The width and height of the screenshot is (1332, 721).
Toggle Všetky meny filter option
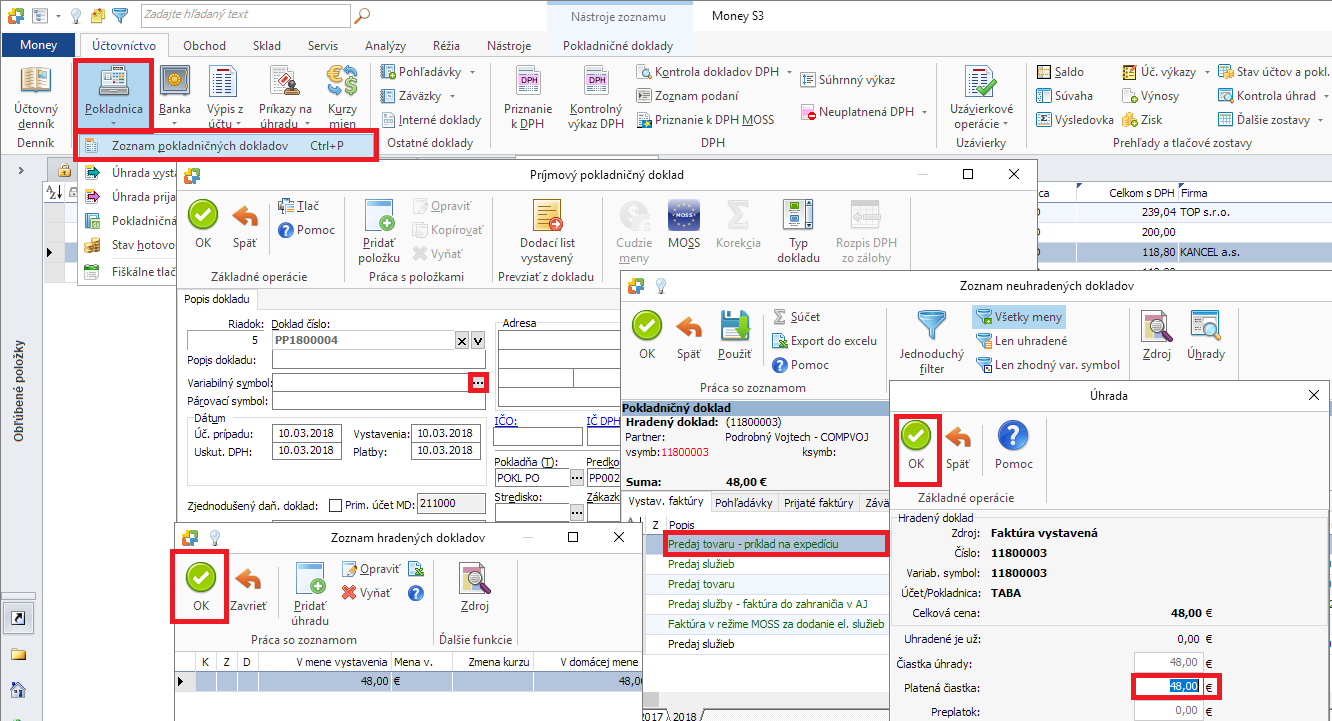(x=1019, y=317)
